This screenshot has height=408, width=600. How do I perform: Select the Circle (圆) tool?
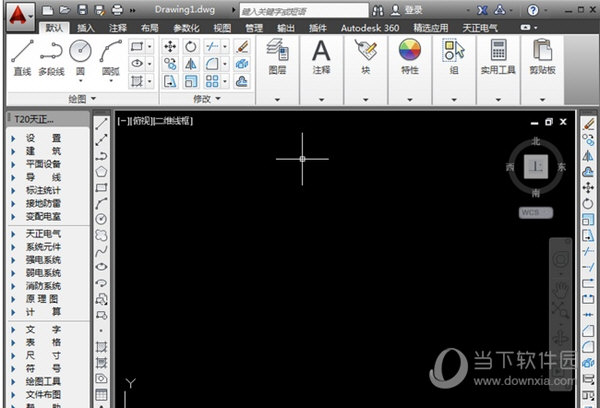(80, 57)
